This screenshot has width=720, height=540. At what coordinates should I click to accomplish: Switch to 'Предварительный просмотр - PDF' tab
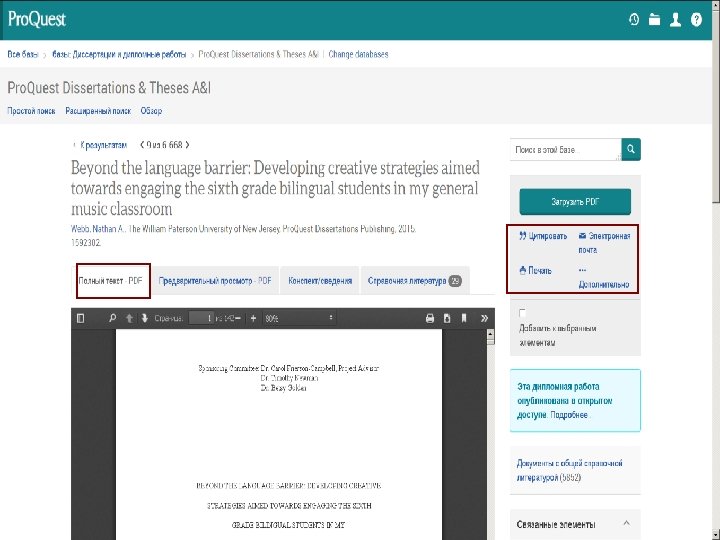coord(215,281)
